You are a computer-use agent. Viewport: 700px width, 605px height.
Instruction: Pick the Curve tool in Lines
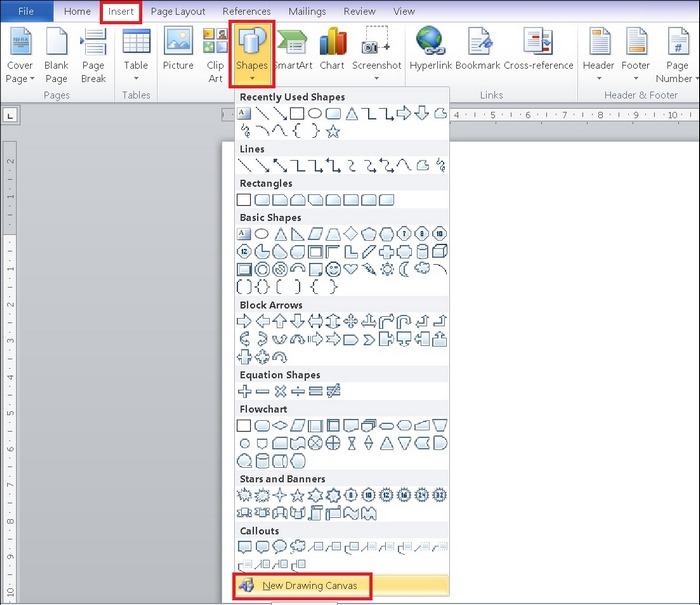click(x=404, y=166)
